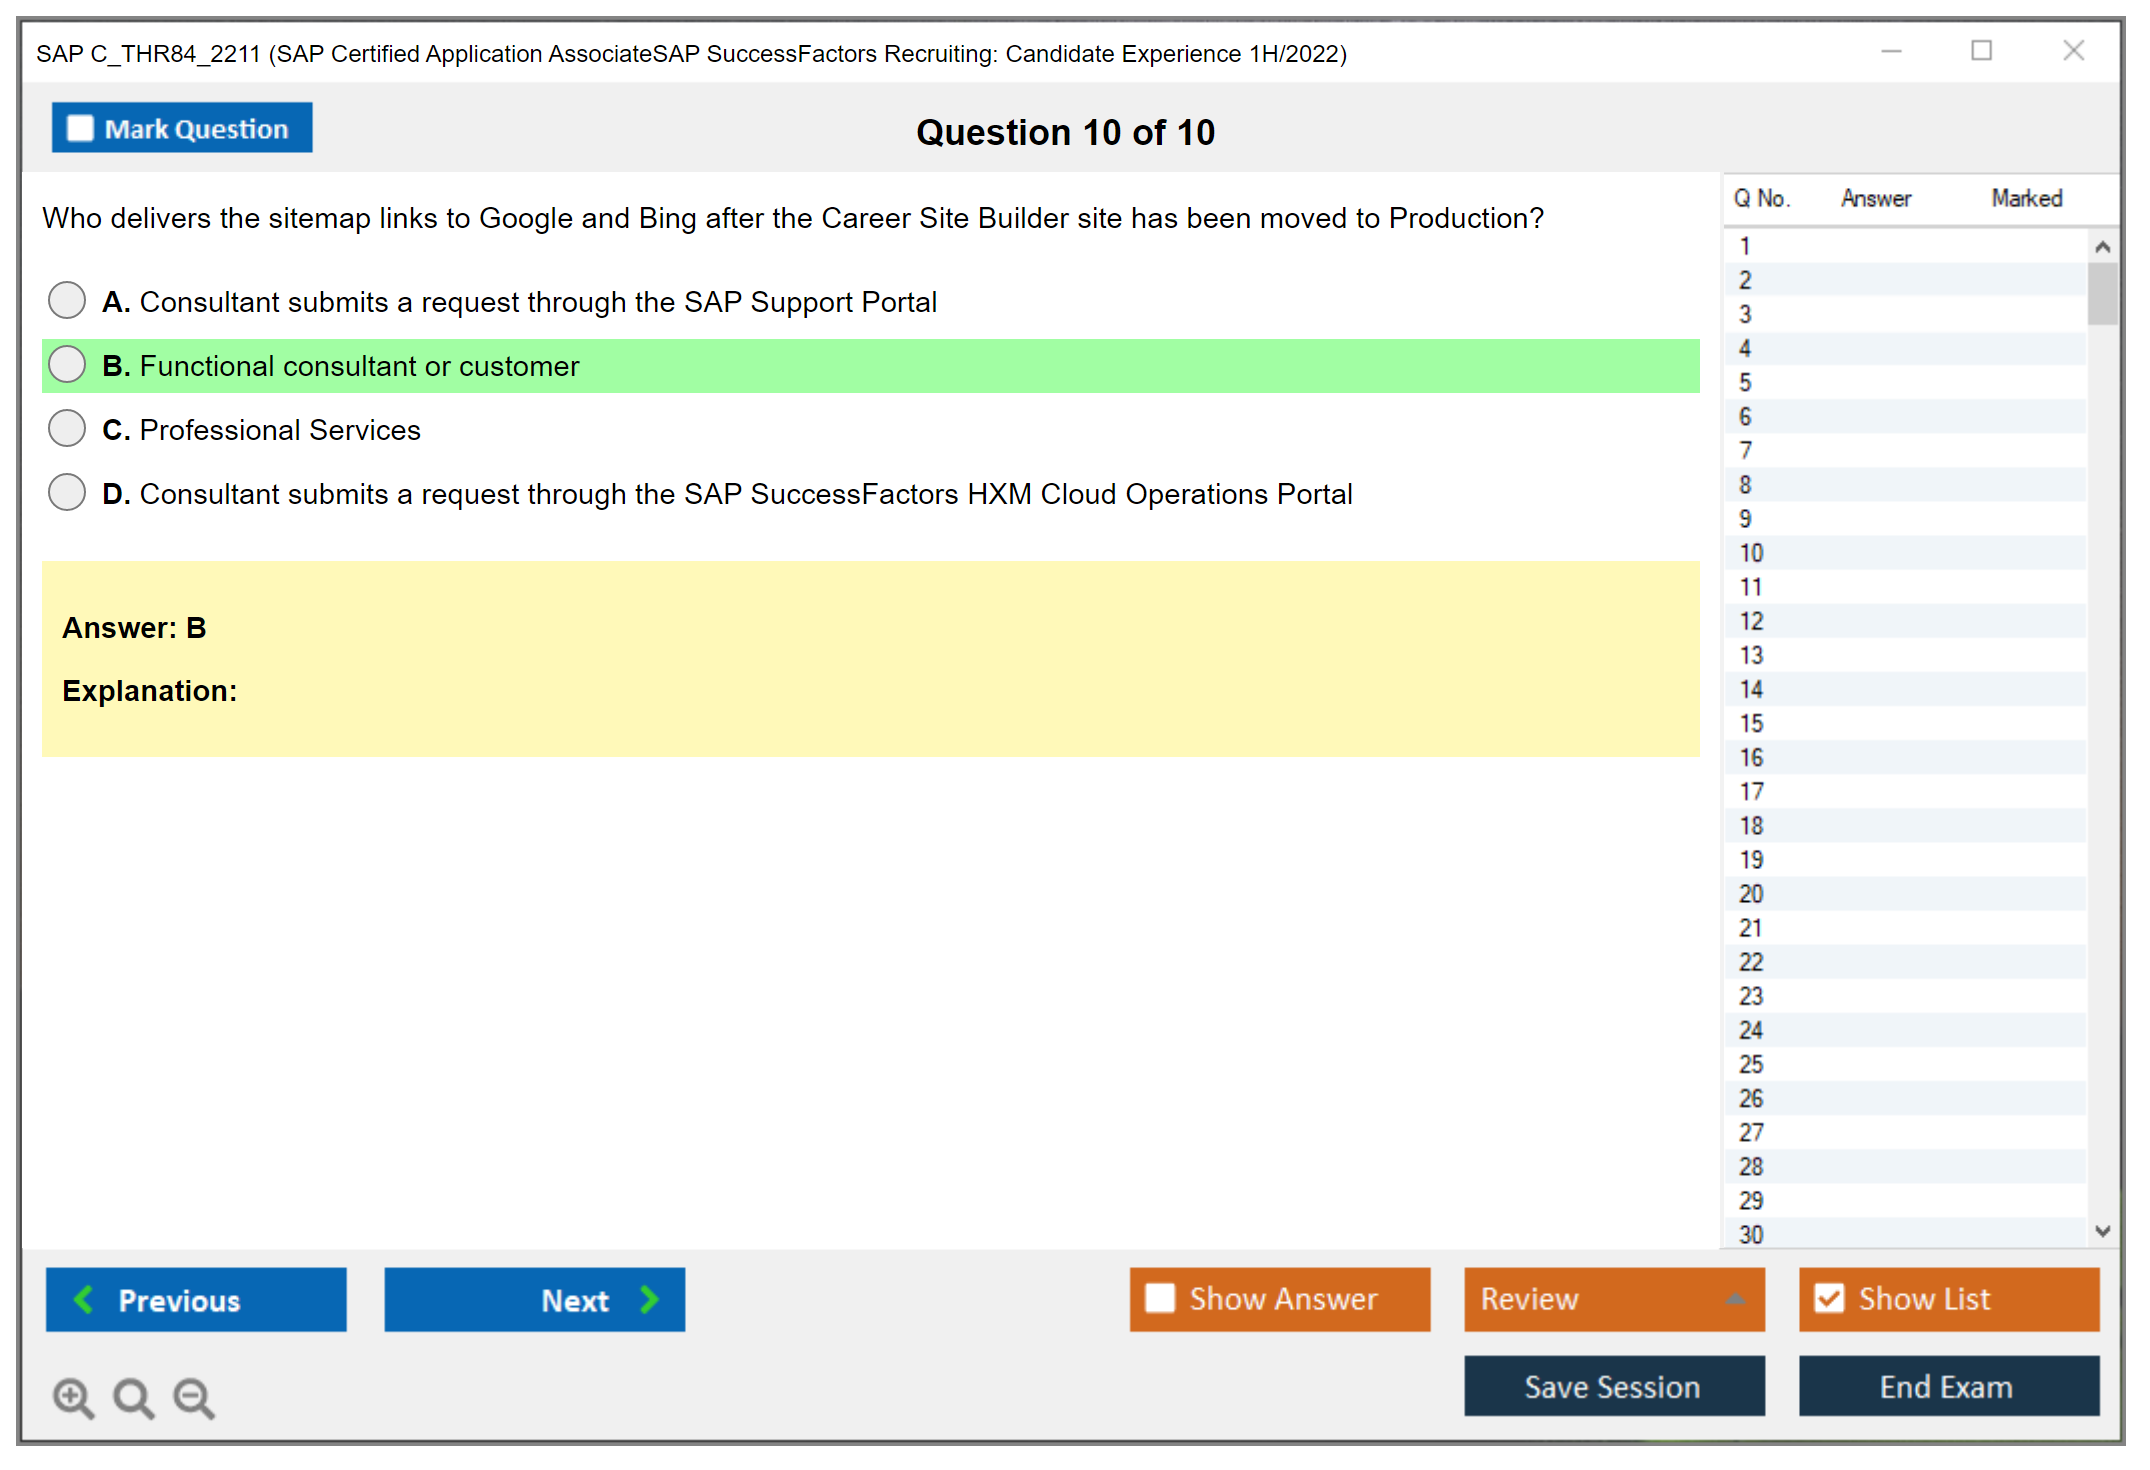
Task: Click the zoom in magnifier icon
Action: point(73,1397)
